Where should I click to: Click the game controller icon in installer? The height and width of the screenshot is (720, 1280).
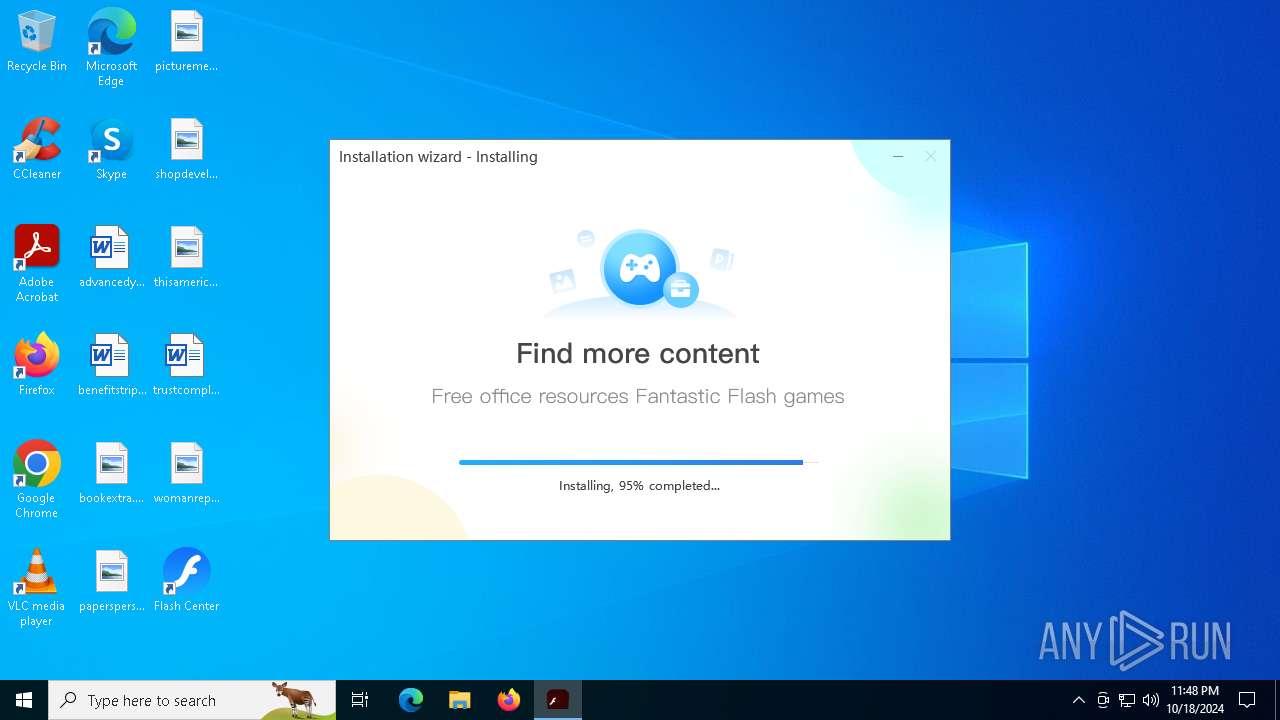coord(639,268)
